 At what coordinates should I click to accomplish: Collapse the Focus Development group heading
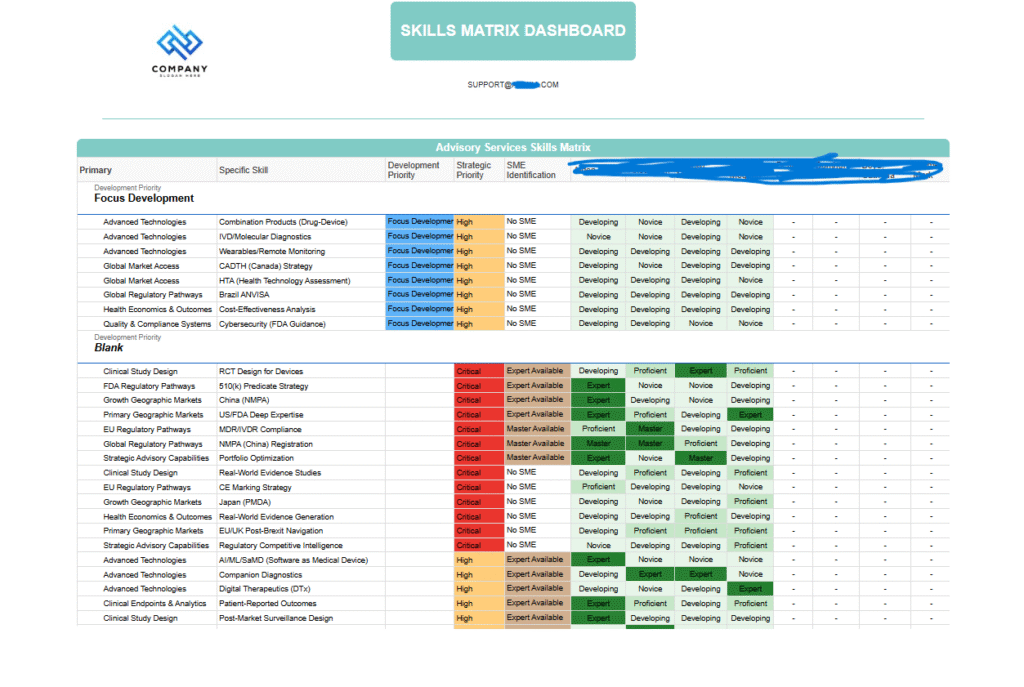tap(144, 198)
